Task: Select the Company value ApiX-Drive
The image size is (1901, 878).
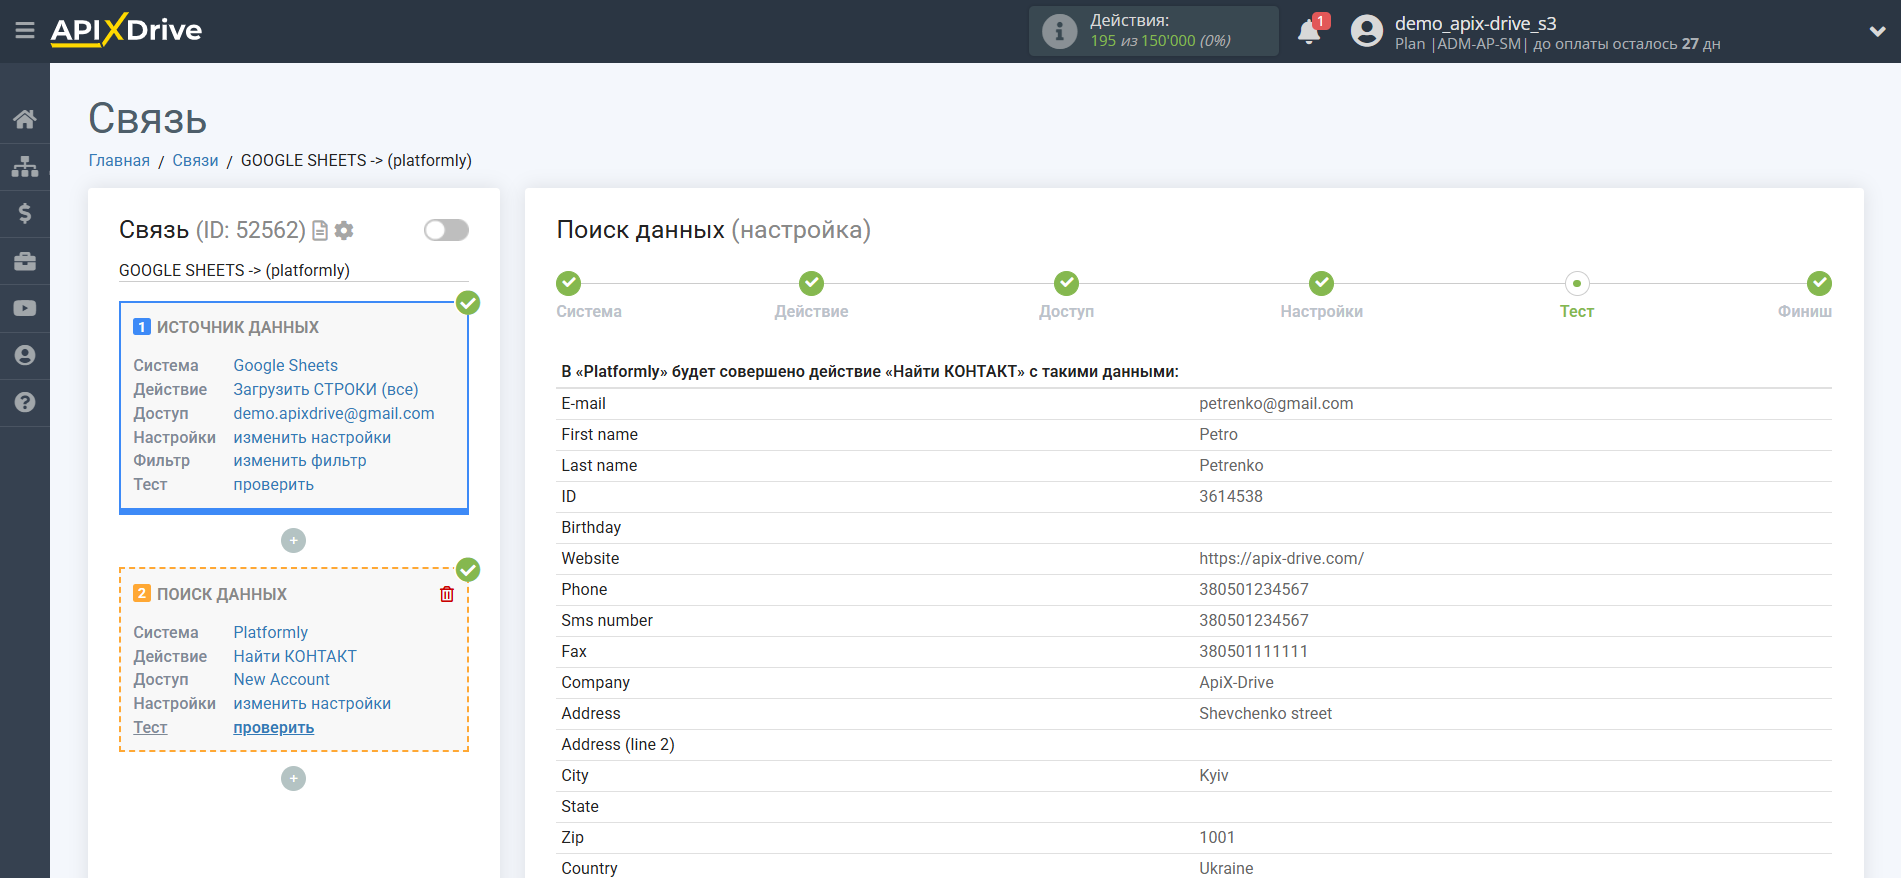Action: click(x=1236, y=683)
